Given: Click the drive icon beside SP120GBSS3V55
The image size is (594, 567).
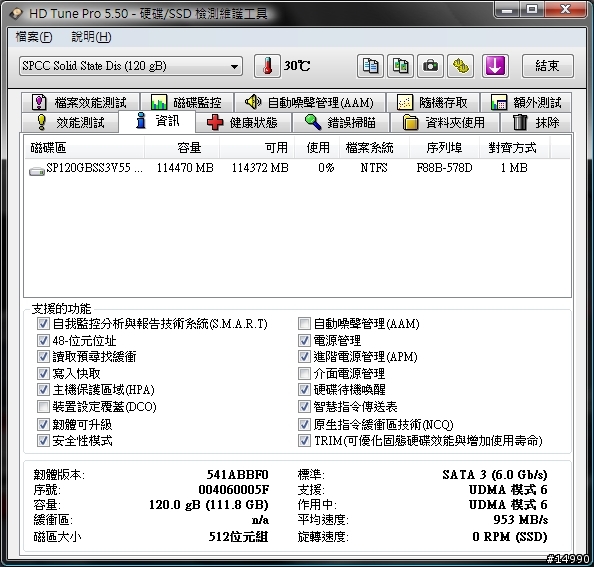Looking at the screenshot, I should point(37,171).
